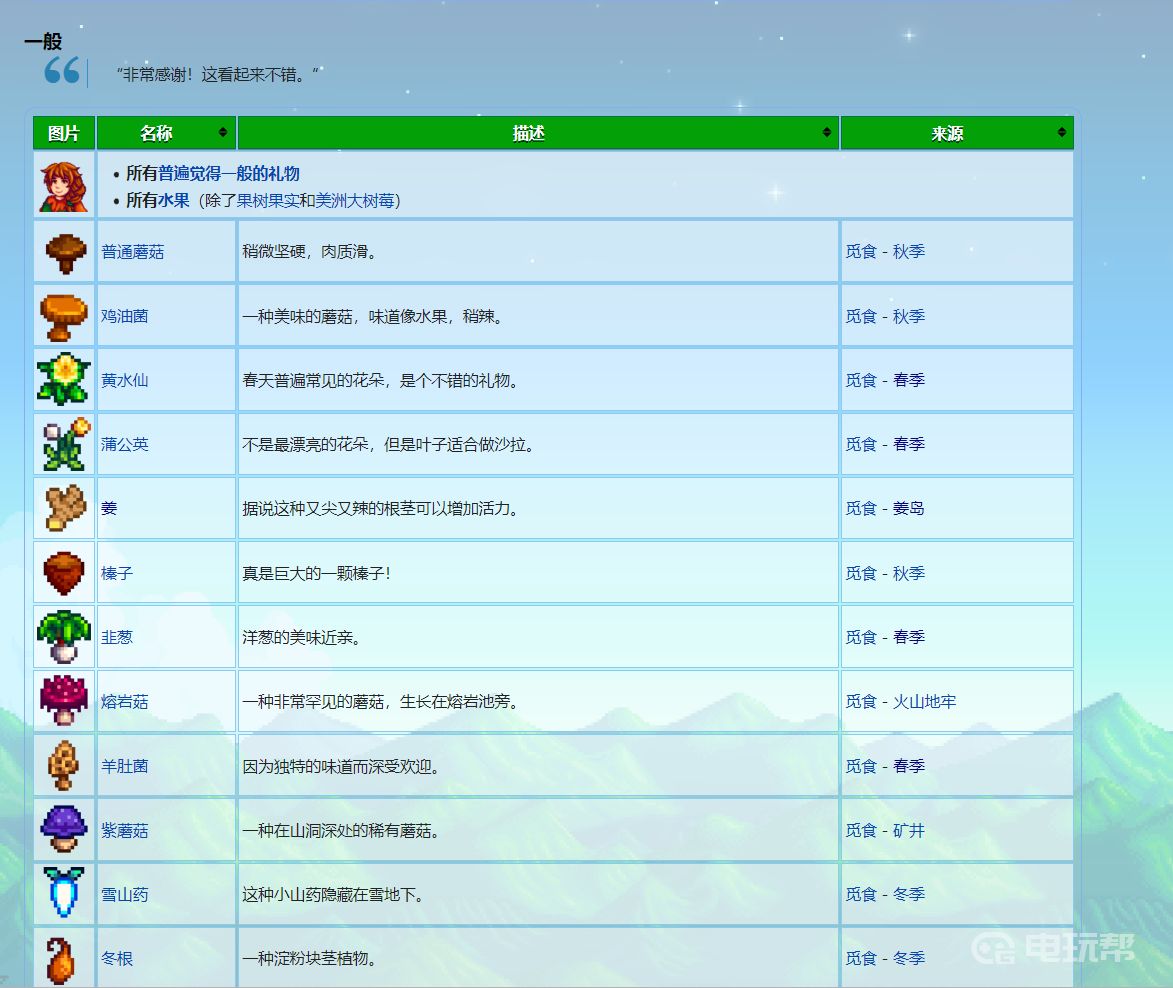Open the 冬根 name link
The image size is (1173, 988).
tap(117, 959)
